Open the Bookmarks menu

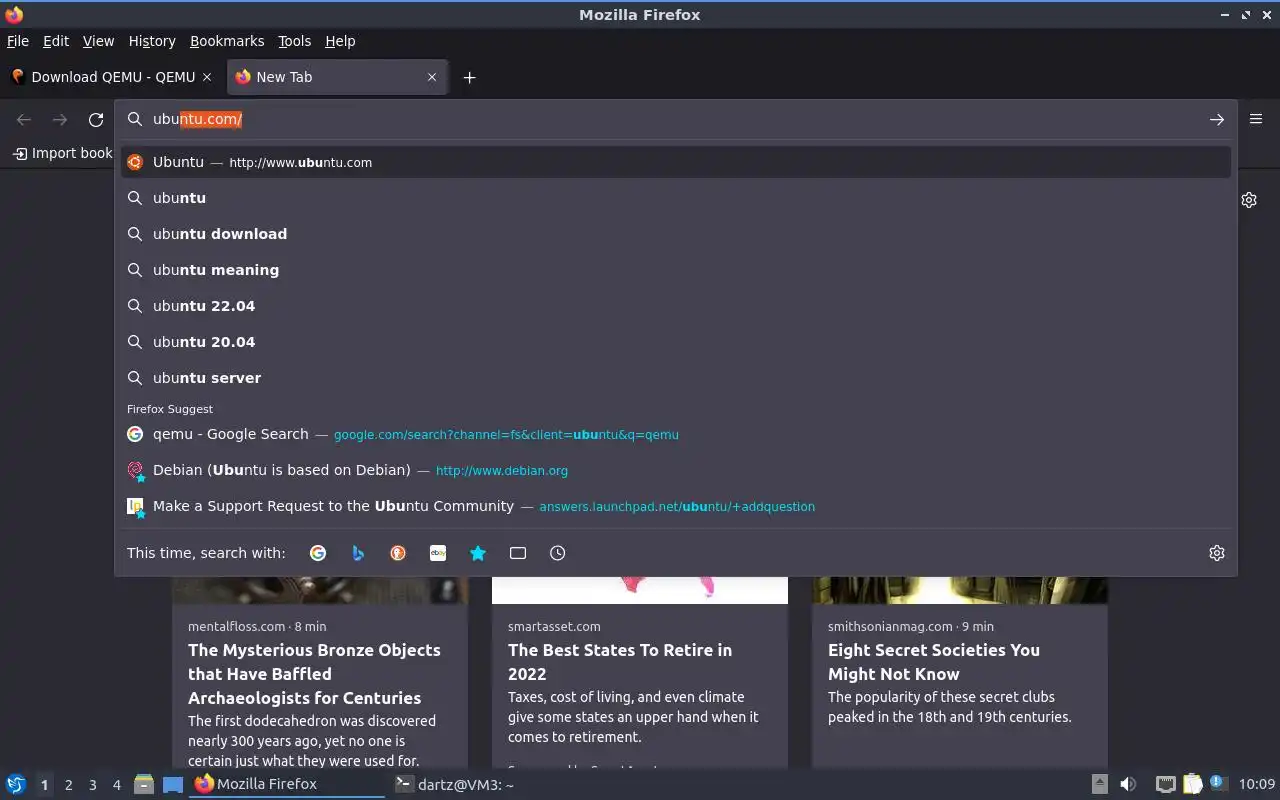pos(227,41)
